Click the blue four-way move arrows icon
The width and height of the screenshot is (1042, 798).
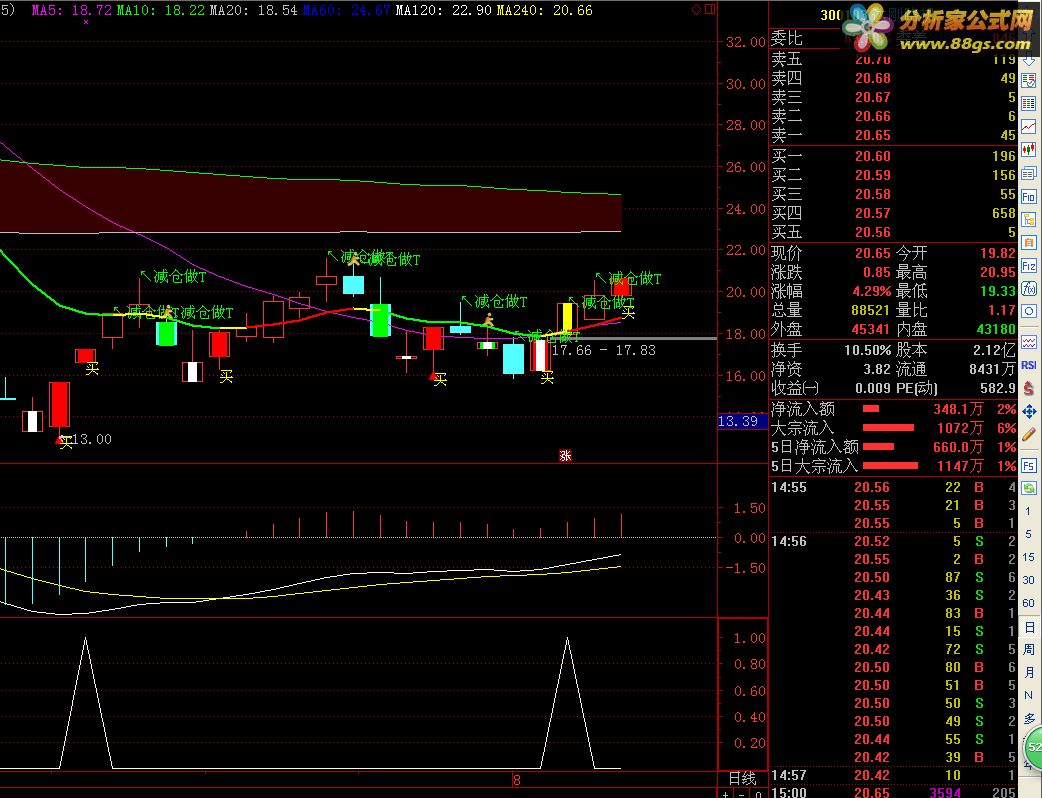point(1029,412)
